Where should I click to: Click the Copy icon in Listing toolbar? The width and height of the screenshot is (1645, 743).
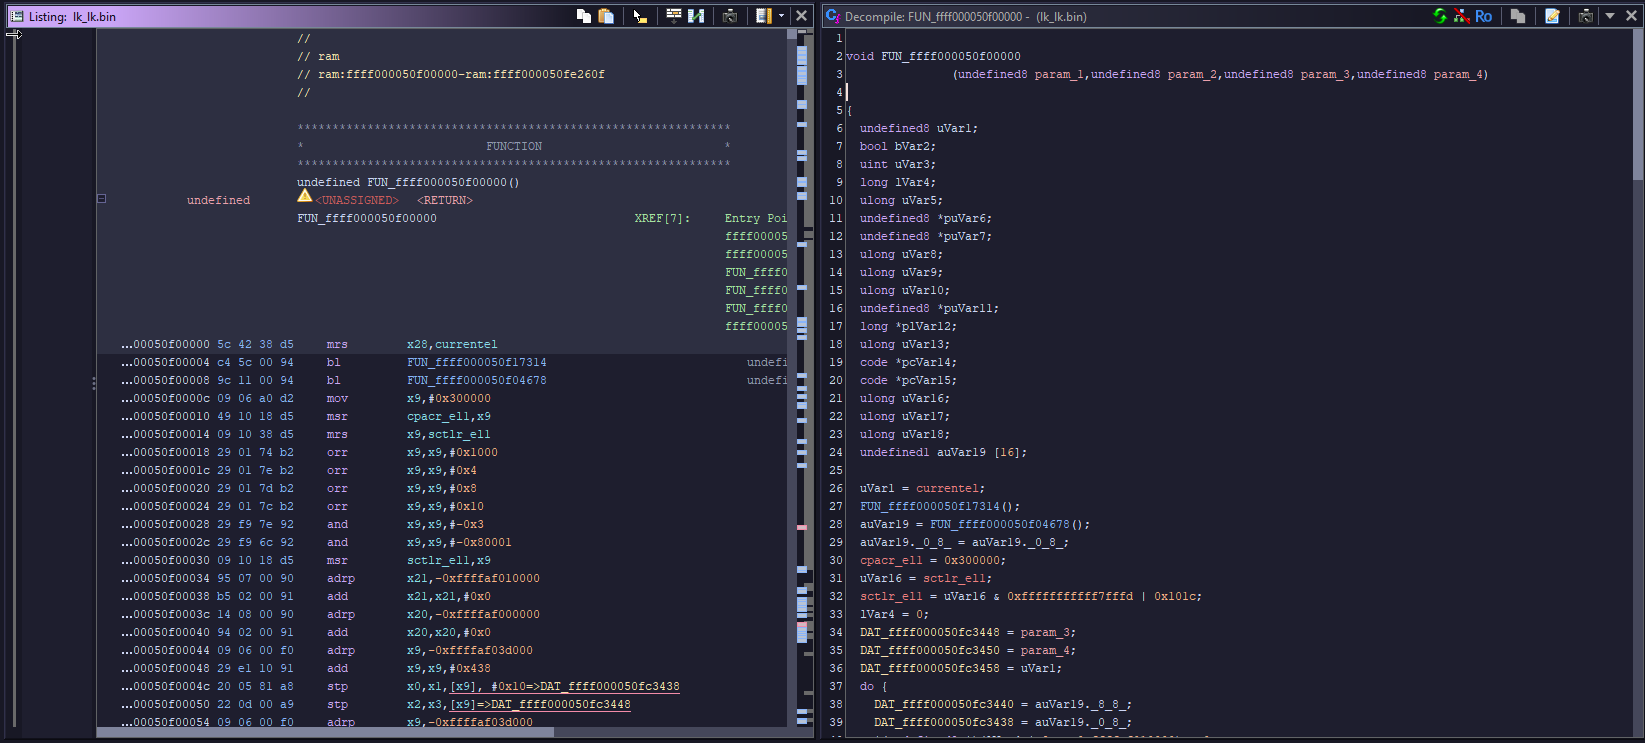[584, 16]
